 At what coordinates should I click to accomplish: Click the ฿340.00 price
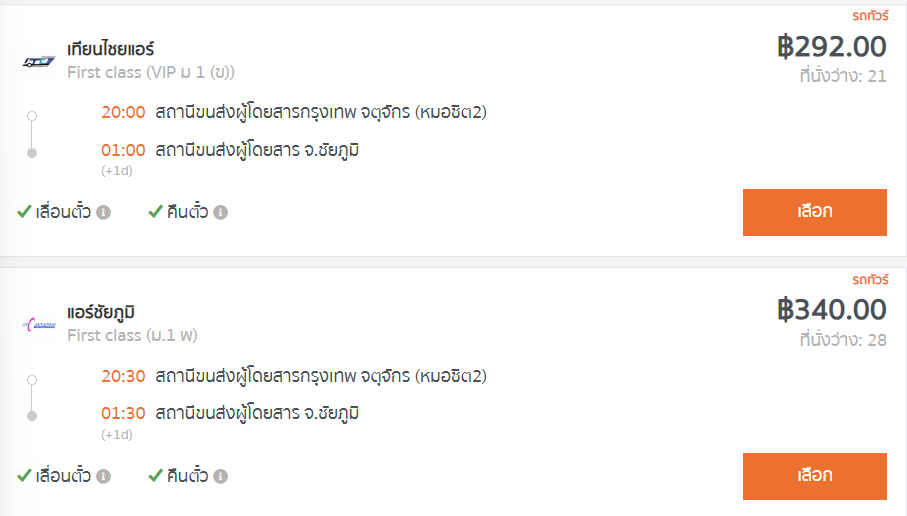coord(832,310)
